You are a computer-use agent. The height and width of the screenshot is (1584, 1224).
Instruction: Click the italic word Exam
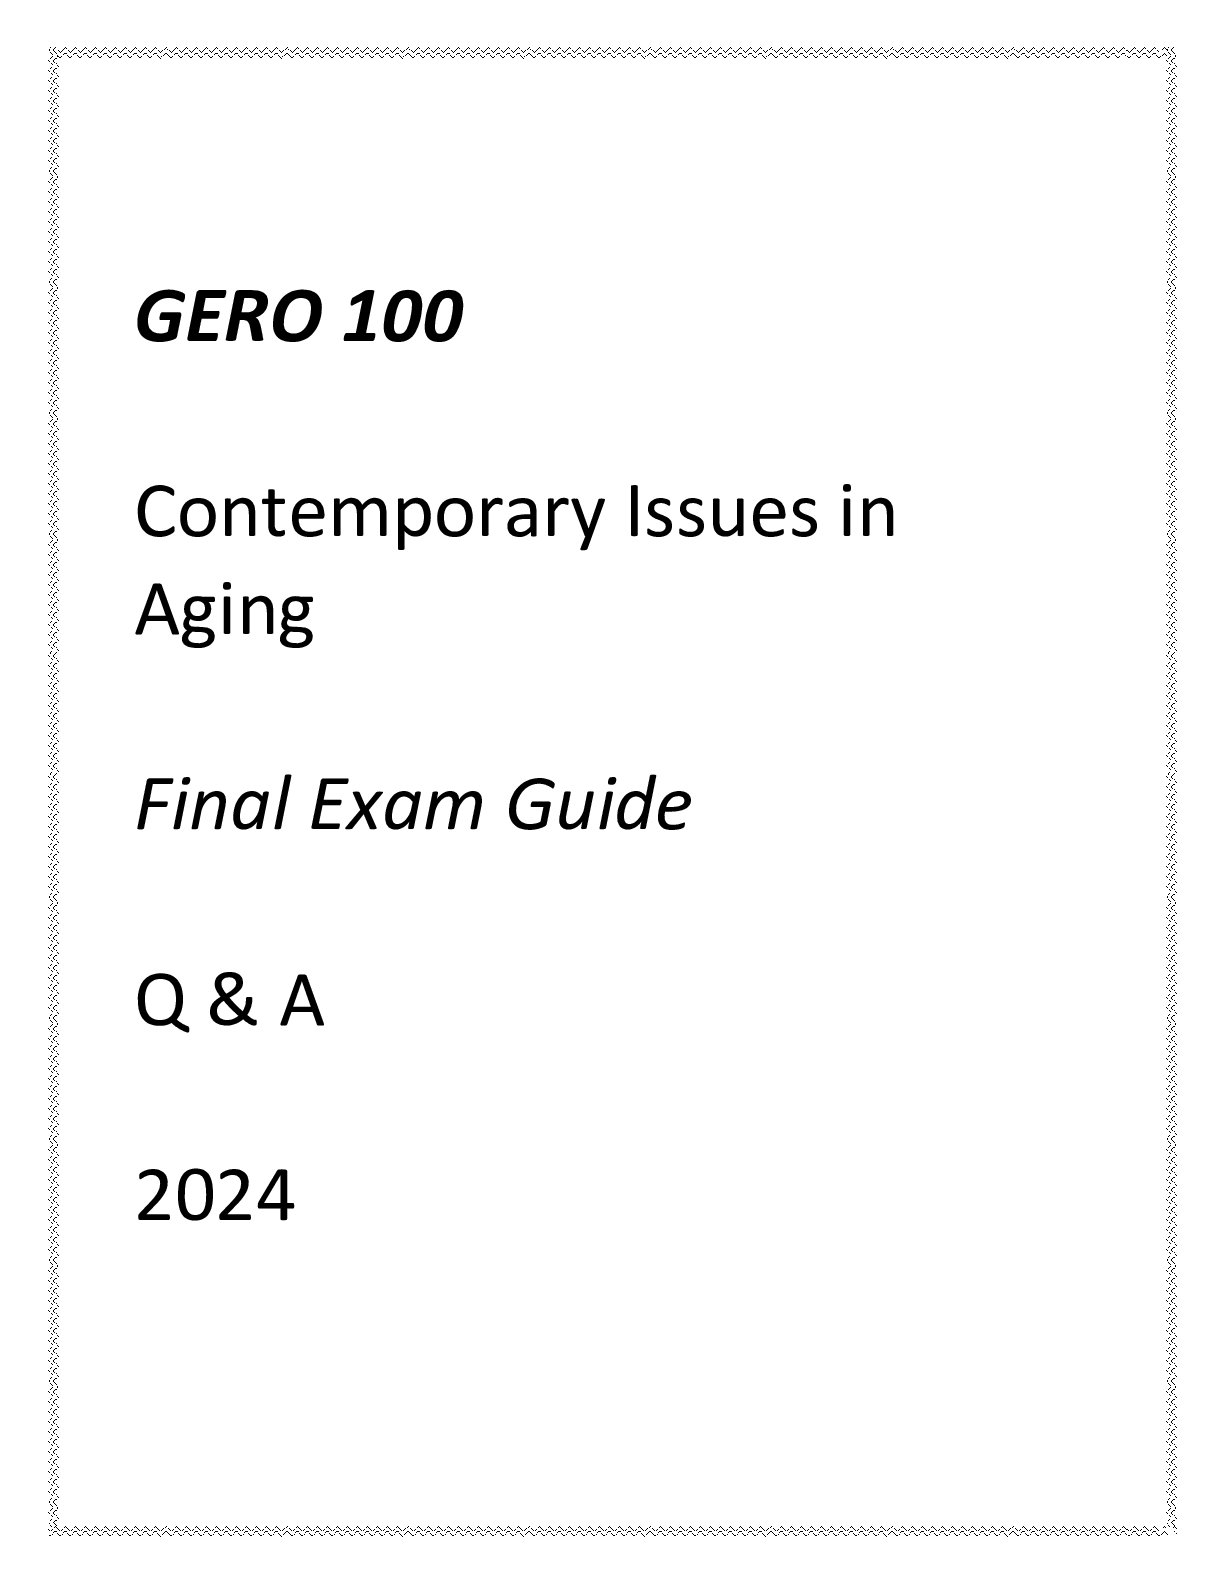tap(398, 806)
